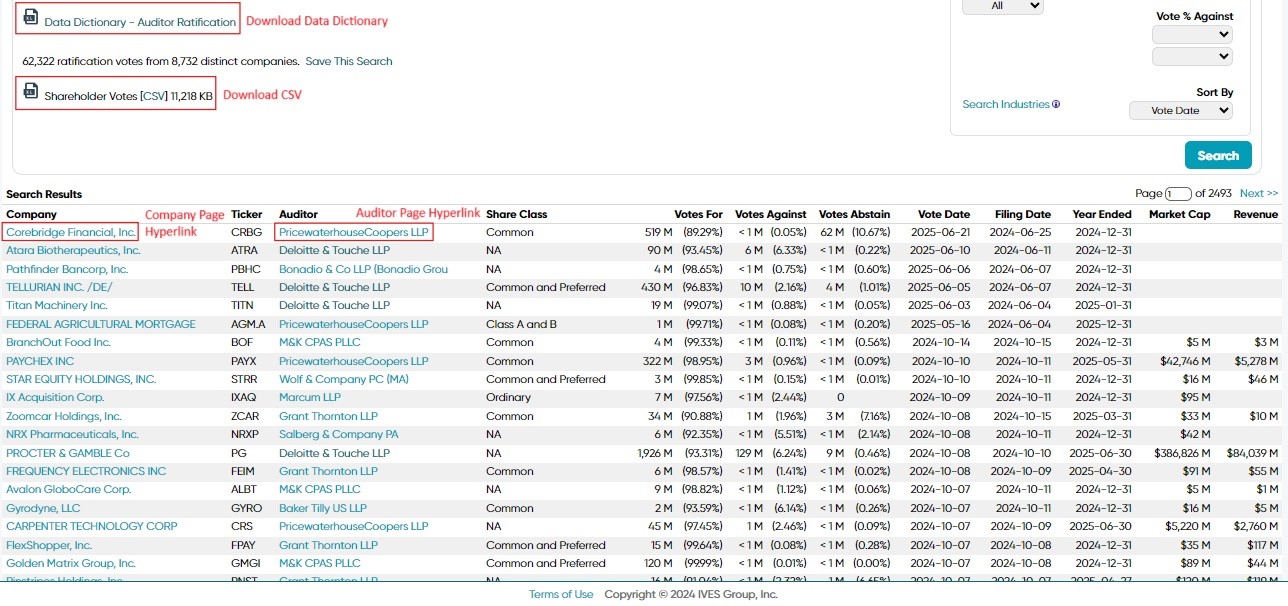1288x606 pixels.
Task: Click the Shareholder Votes CSV file icon
Action: 31,91
